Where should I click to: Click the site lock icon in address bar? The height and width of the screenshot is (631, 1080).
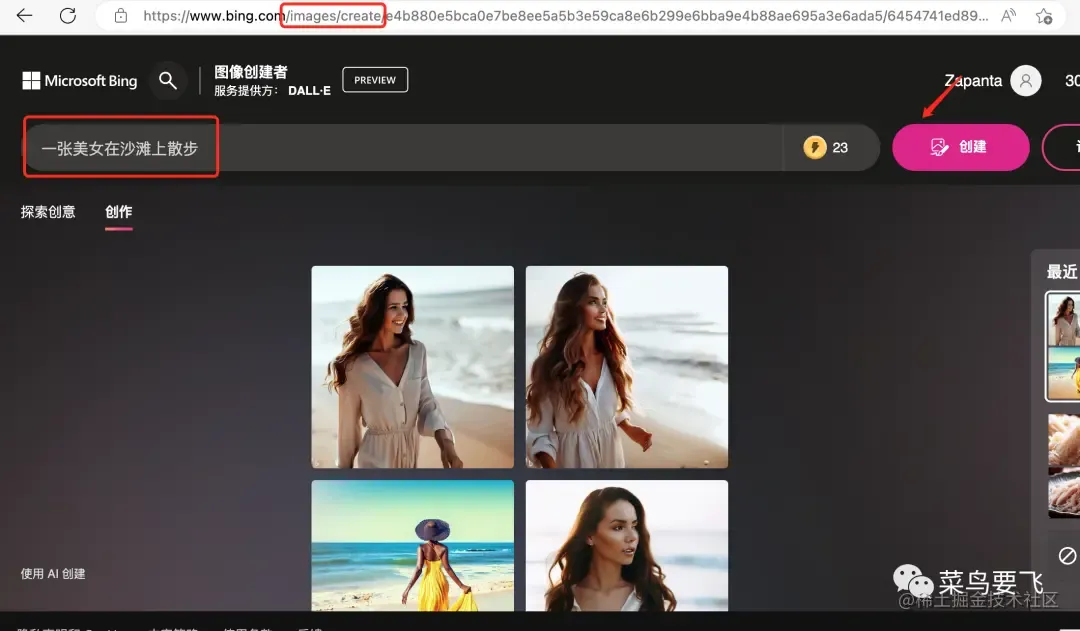121,15
